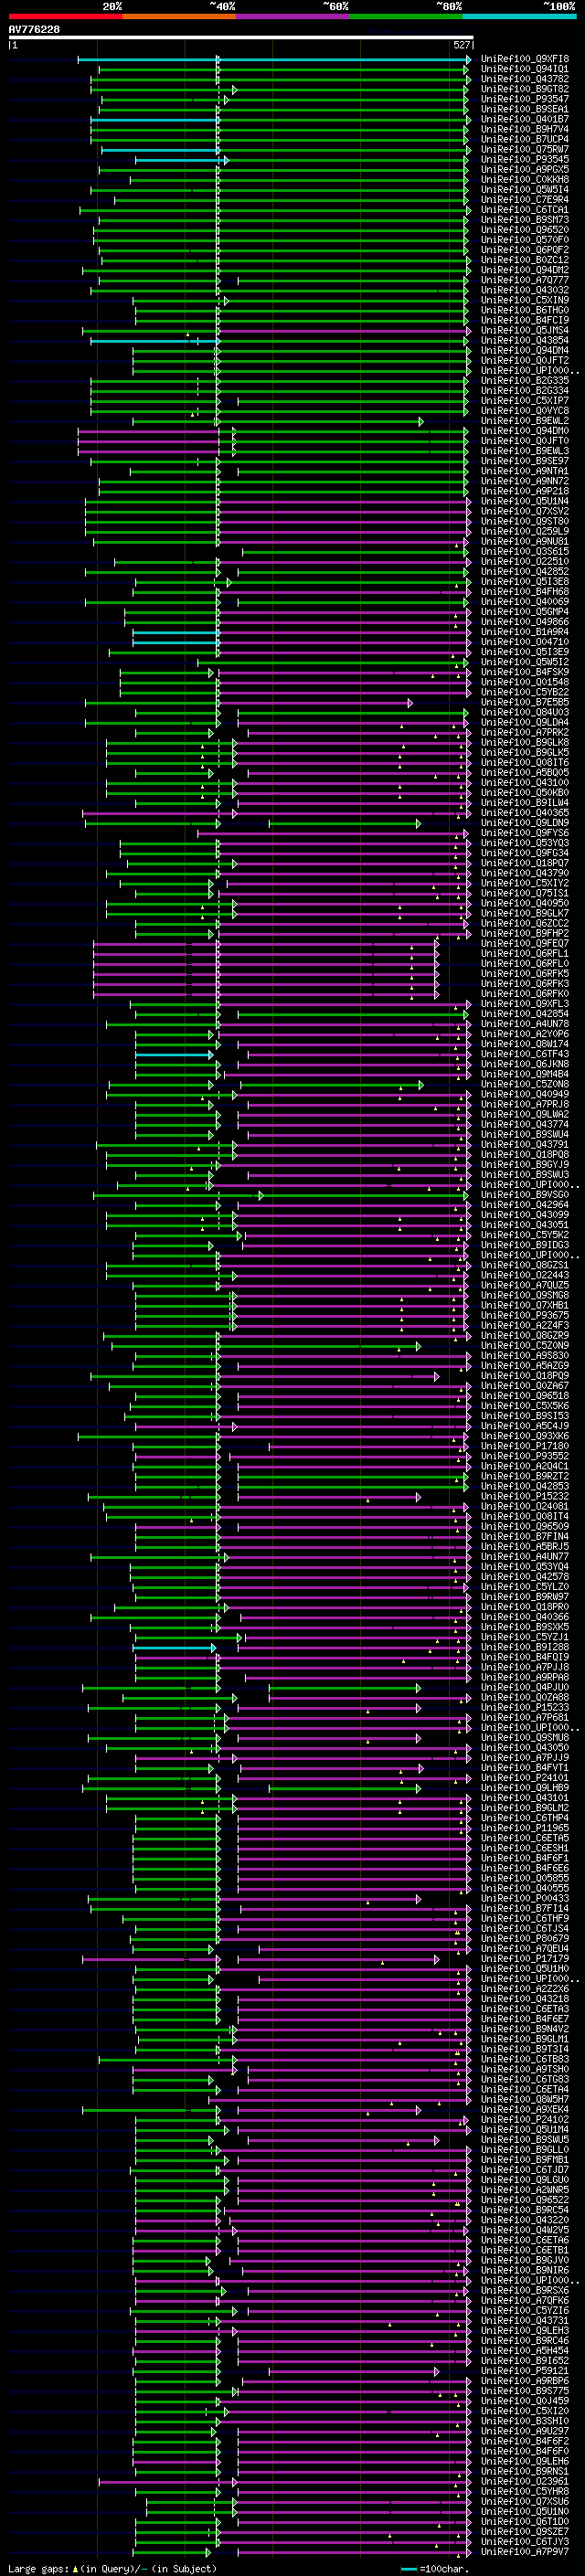Click the UniRef100_Q6PQF2 label
Viewport: 585px width, 2576px height.
point(525,250)
